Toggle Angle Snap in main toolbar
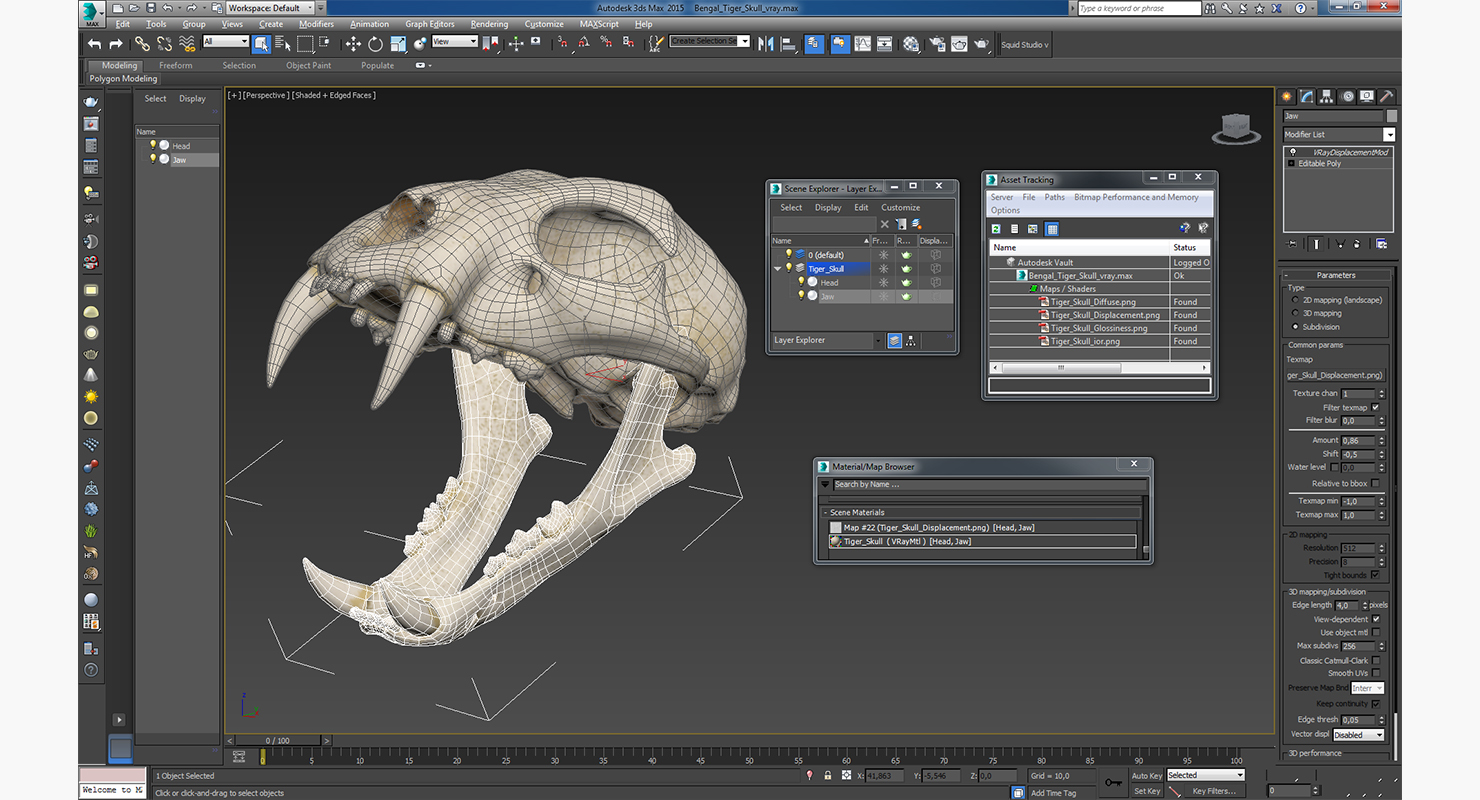The height and width of the screenshot is (800, 1480). pos(584,44)
